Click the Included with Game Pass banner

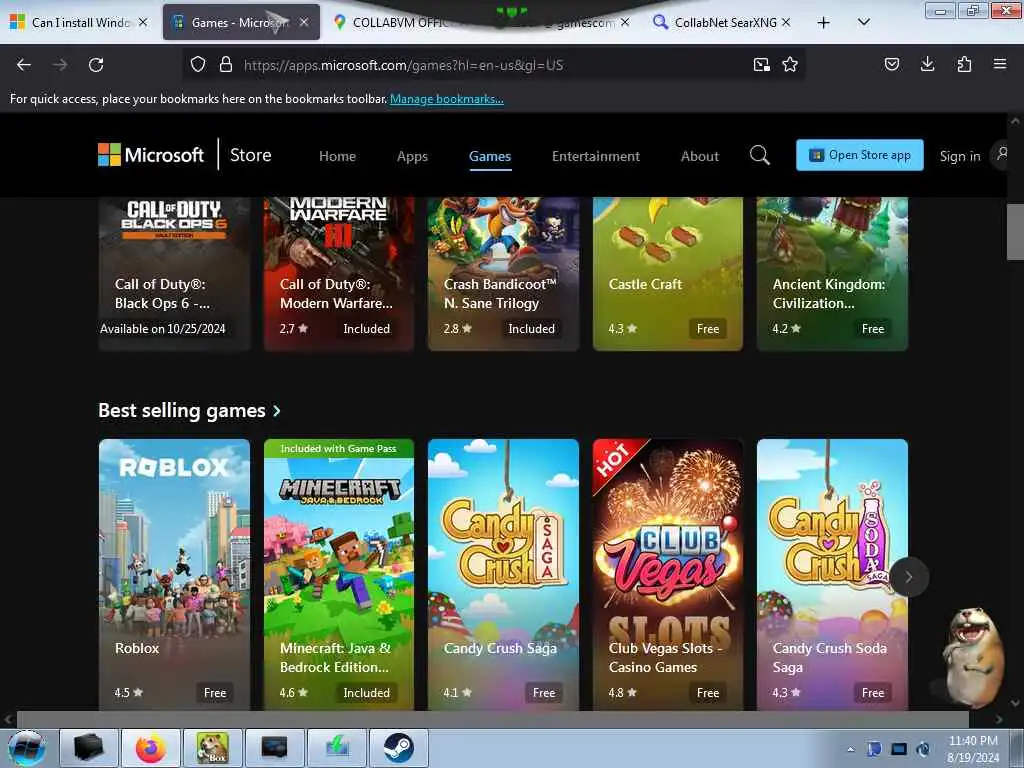coord(339,448)
